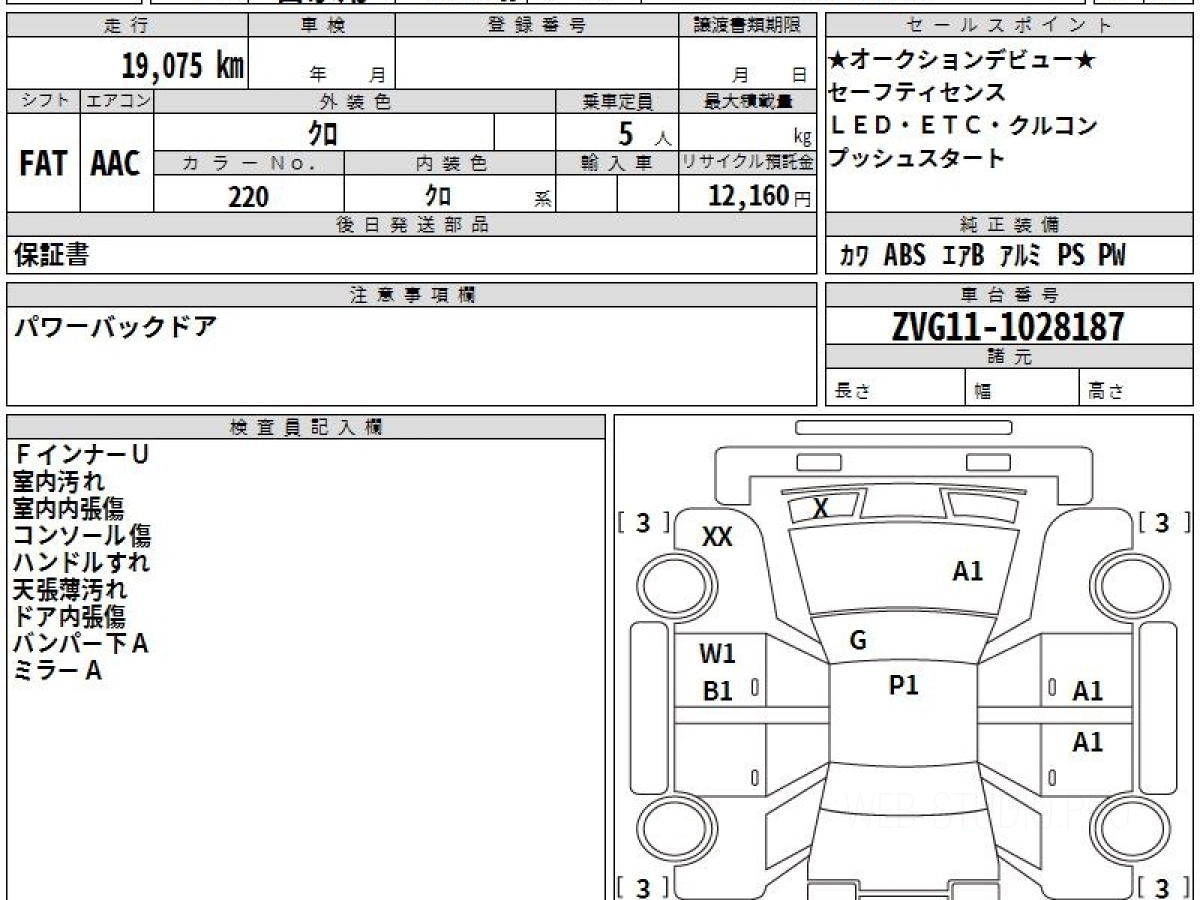Select the PW equipment item

[x=1112, y=256]
